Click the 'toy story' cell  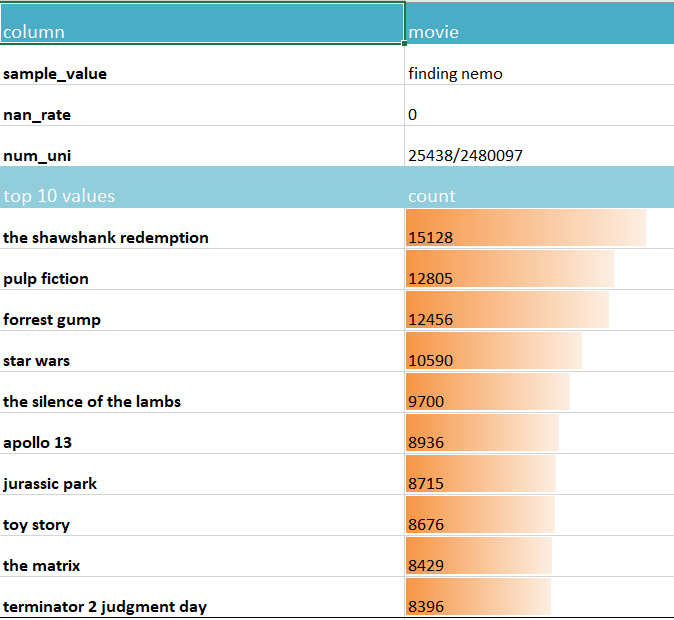pyautogui.click(x=202, y=515)
